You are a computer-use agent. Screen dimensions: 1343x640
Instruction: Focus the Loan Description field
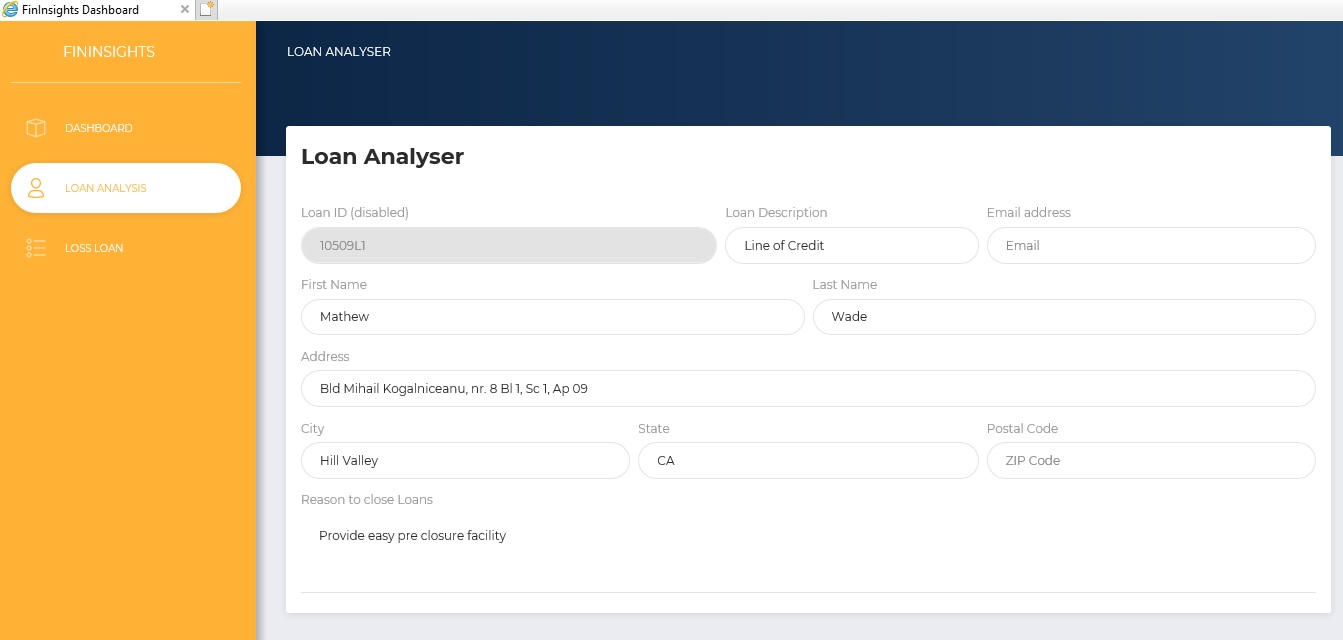(x=851, y=245)
